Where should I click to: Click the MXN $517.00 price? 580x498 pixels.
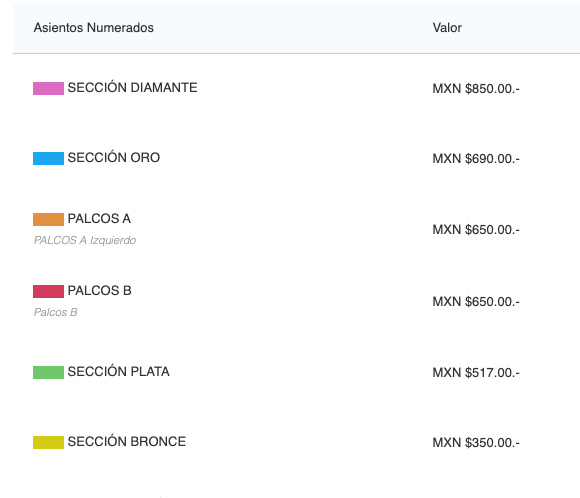click(476, 373)
